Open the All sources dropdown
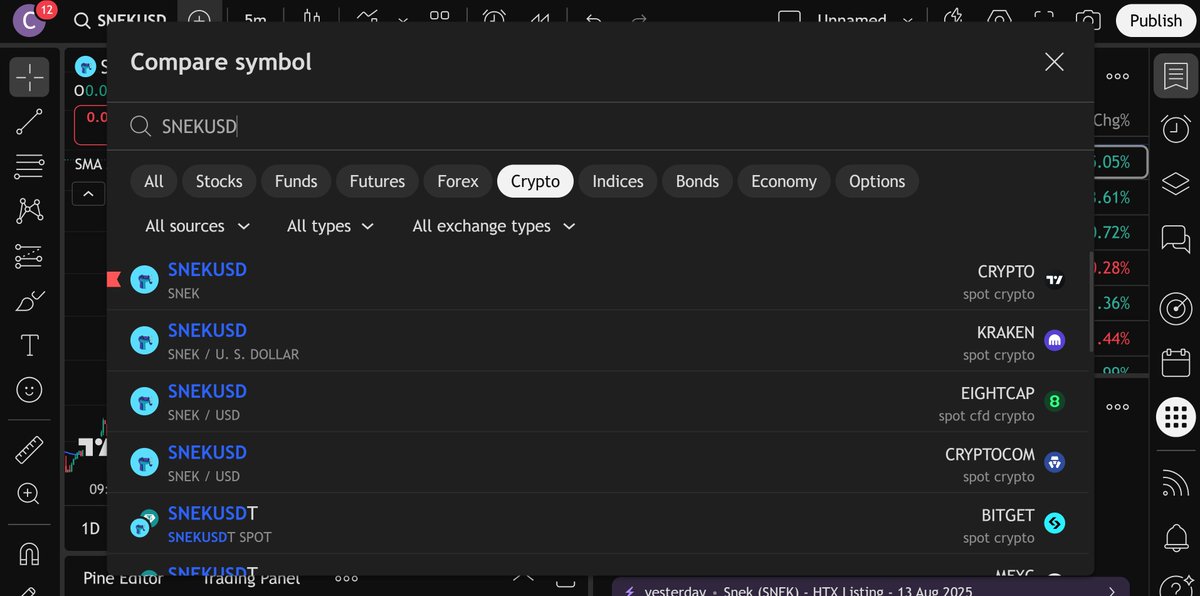The height and width of the screenshot is (596, 1200). [197, 226]
